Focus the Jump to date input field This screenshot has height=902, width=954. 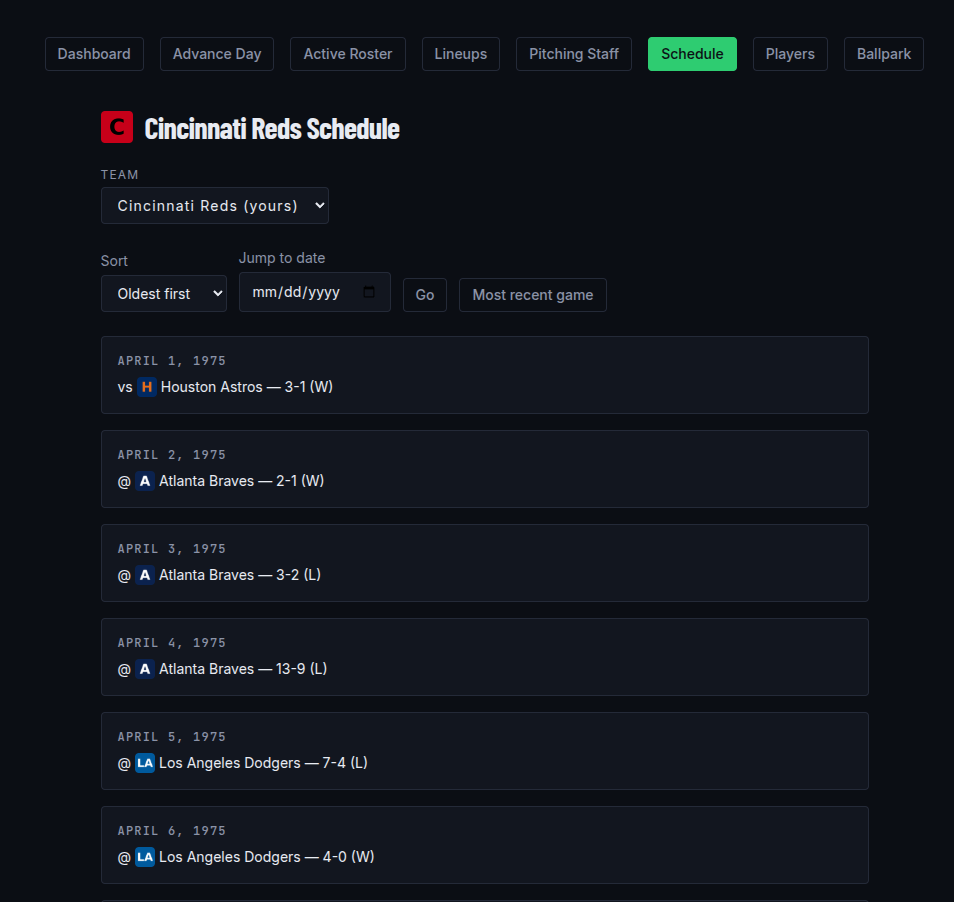tap(315, 292)
